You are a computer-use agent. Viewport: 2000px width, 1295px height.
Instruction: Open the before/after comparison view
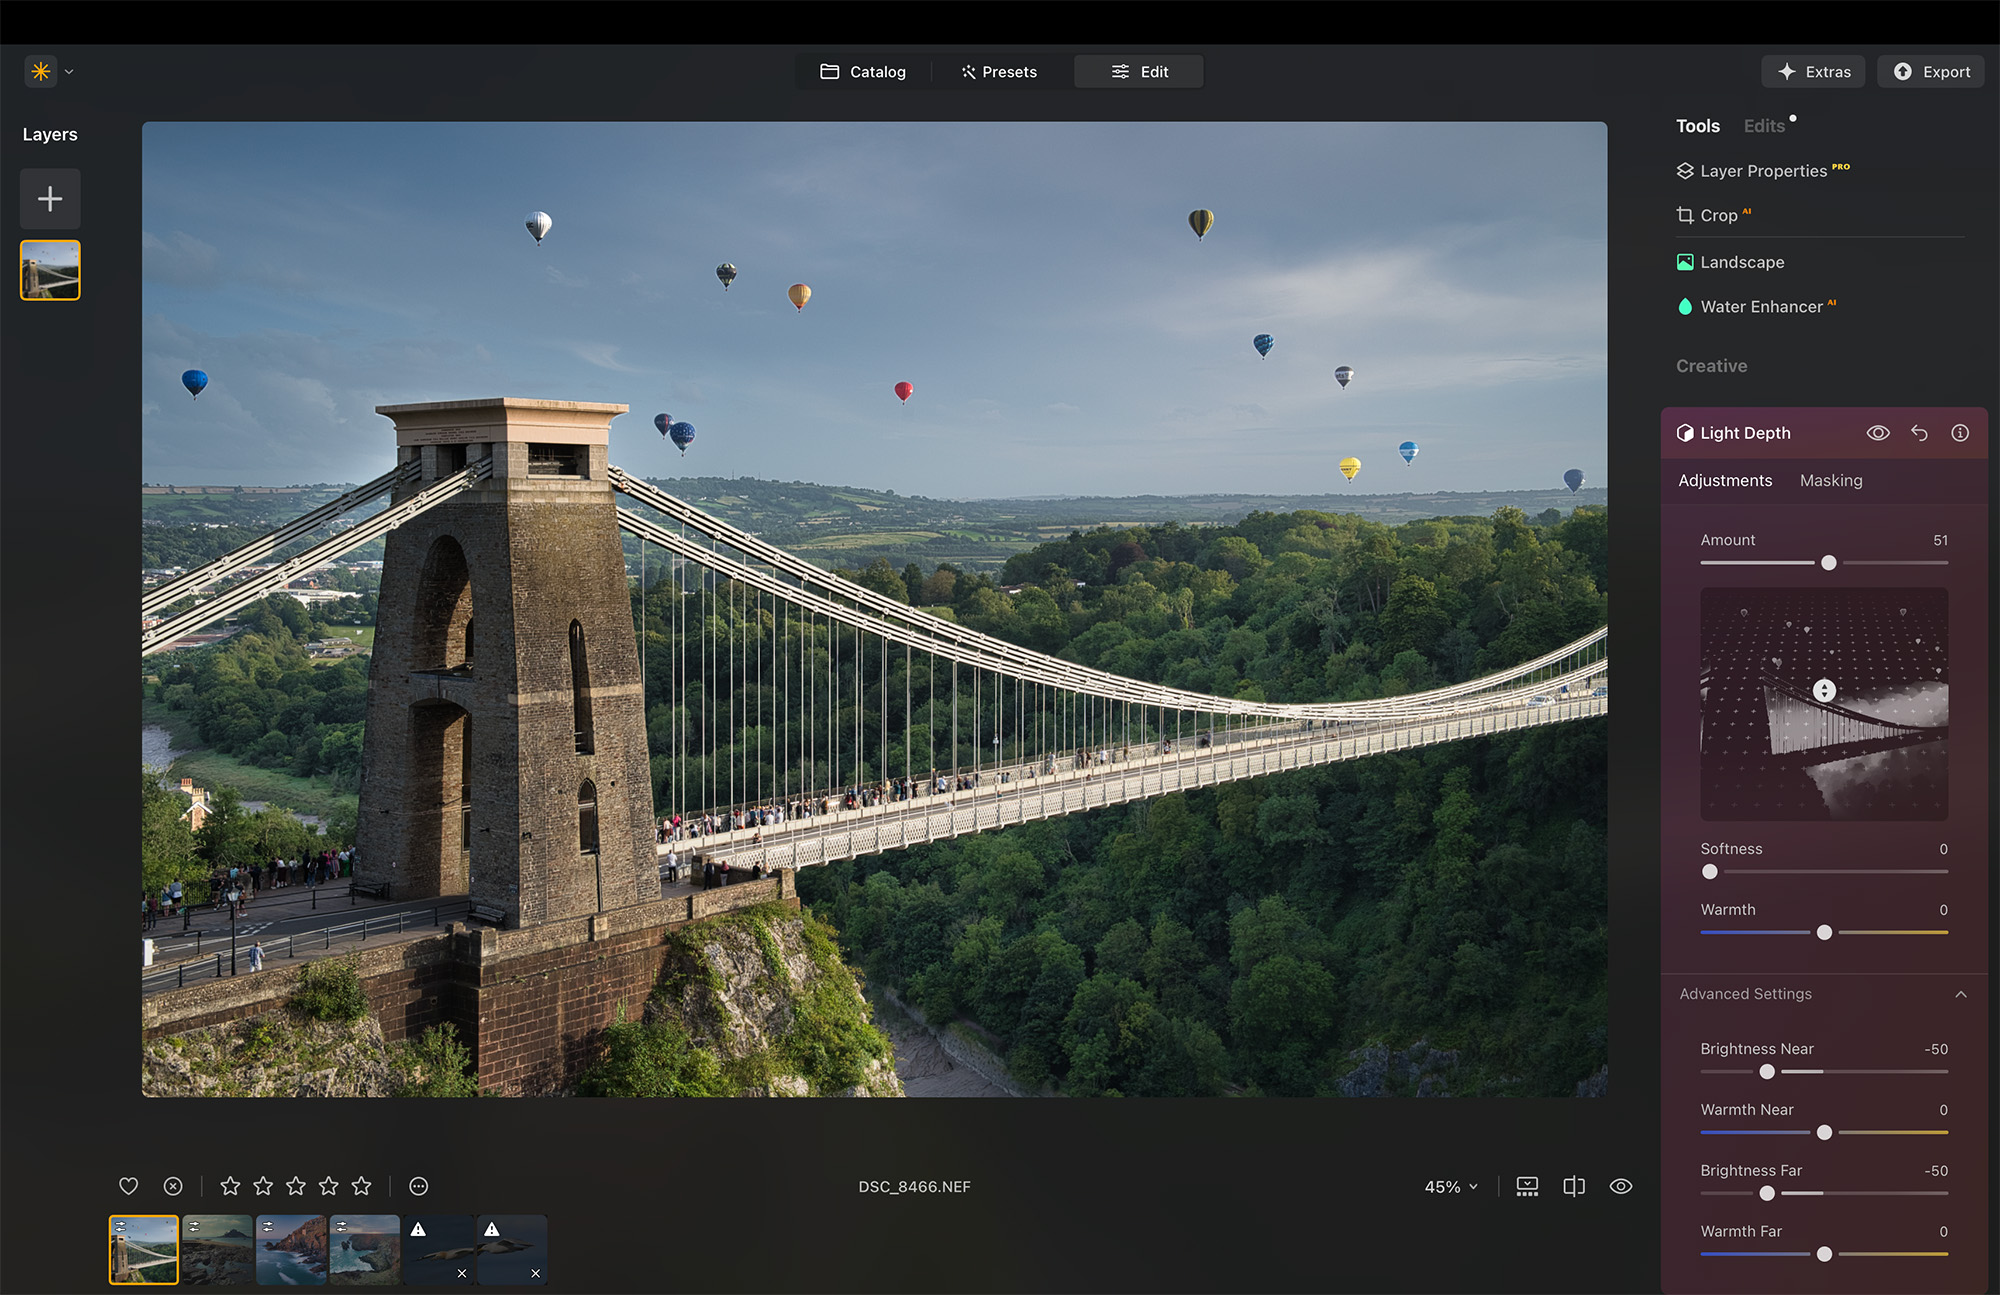pos(1573,1186)
